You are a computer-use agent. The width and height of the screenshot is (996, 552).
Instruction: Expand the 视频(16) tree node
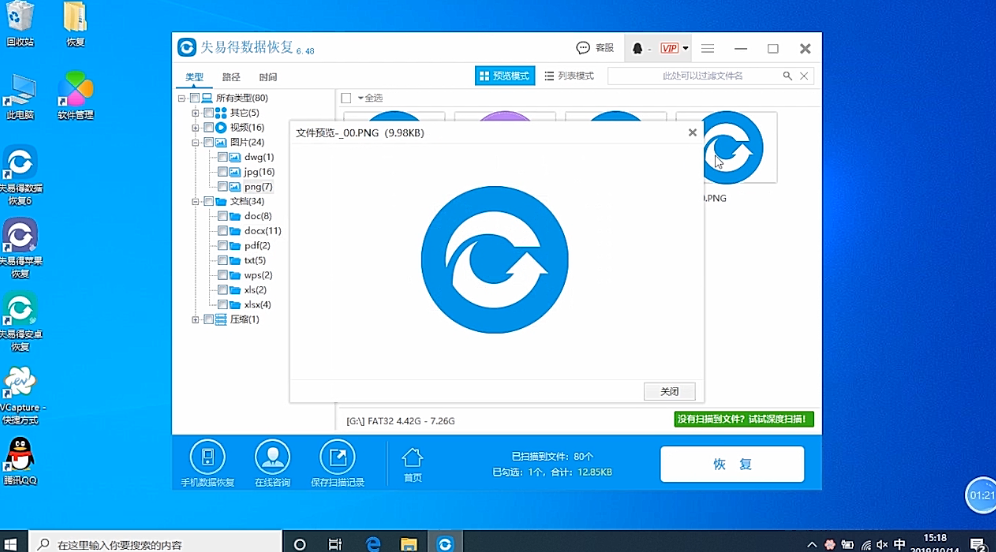pyautogui.click(x=196, y=128)
